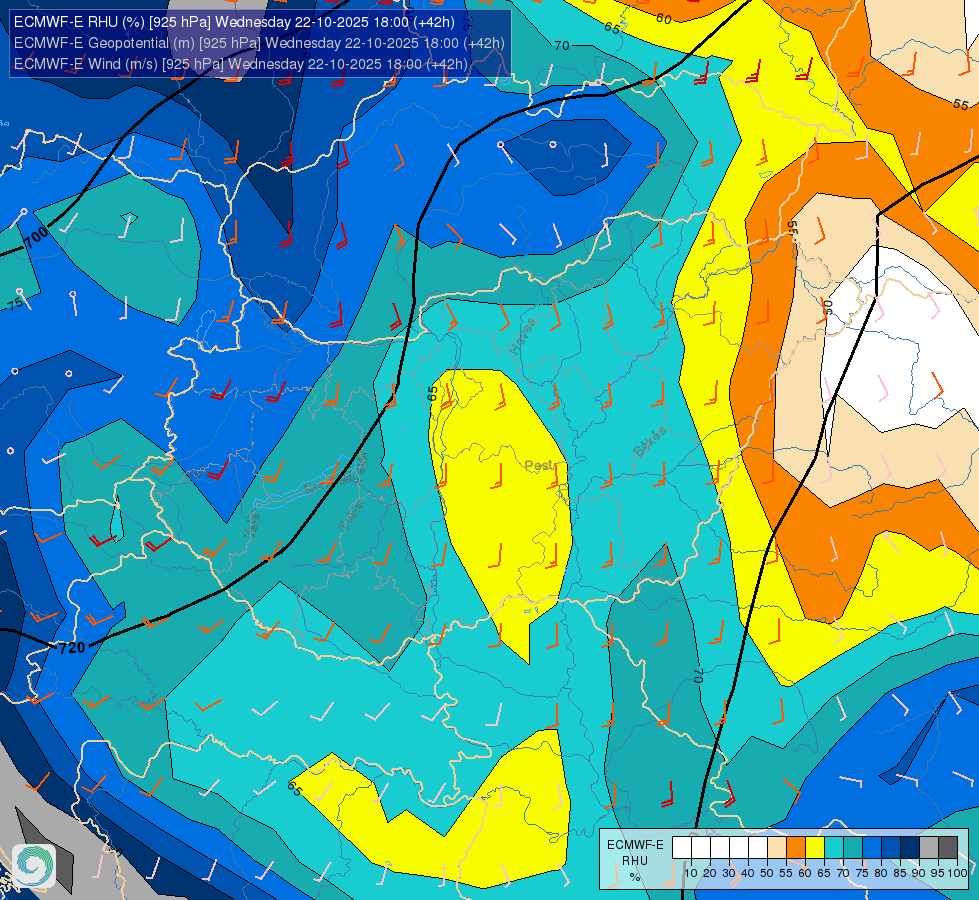Screen dimensions: 979x900
Task: Click the '60' humidity contour label near the top edge
Action: coord(664,19)
